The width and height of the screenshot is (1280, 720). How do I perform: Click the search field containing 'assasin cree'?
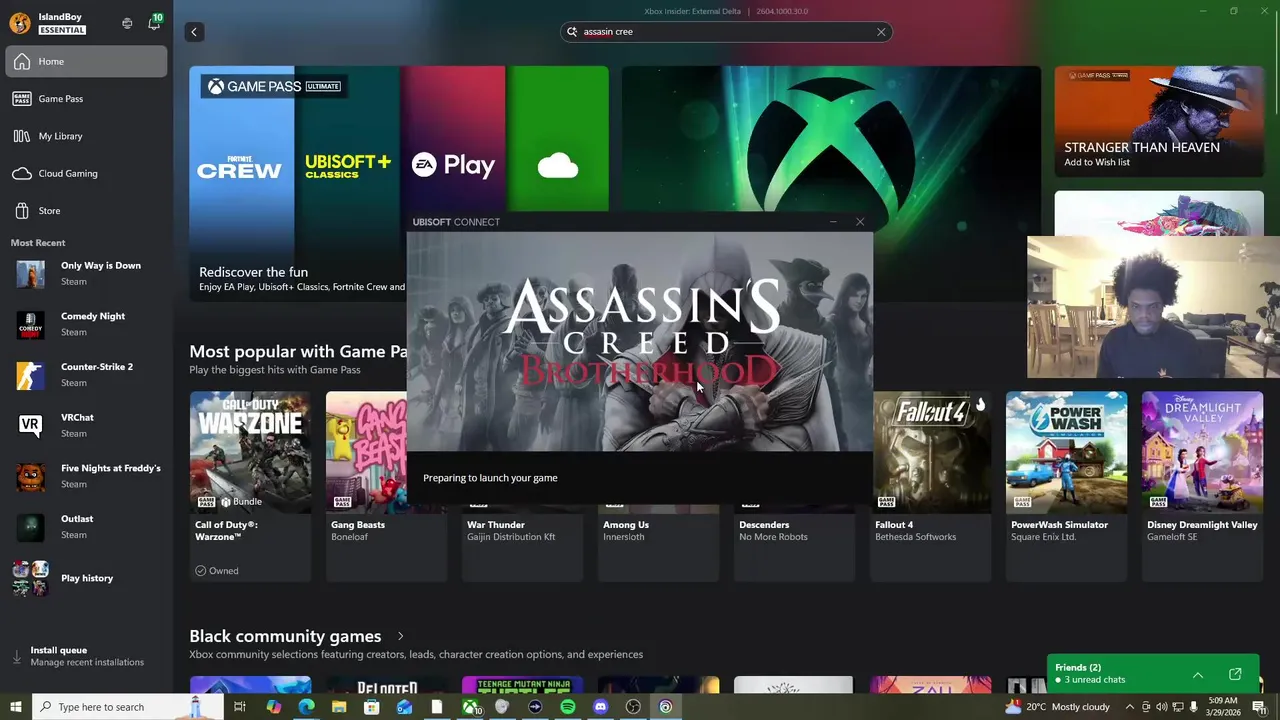click(x=726, y=32)
